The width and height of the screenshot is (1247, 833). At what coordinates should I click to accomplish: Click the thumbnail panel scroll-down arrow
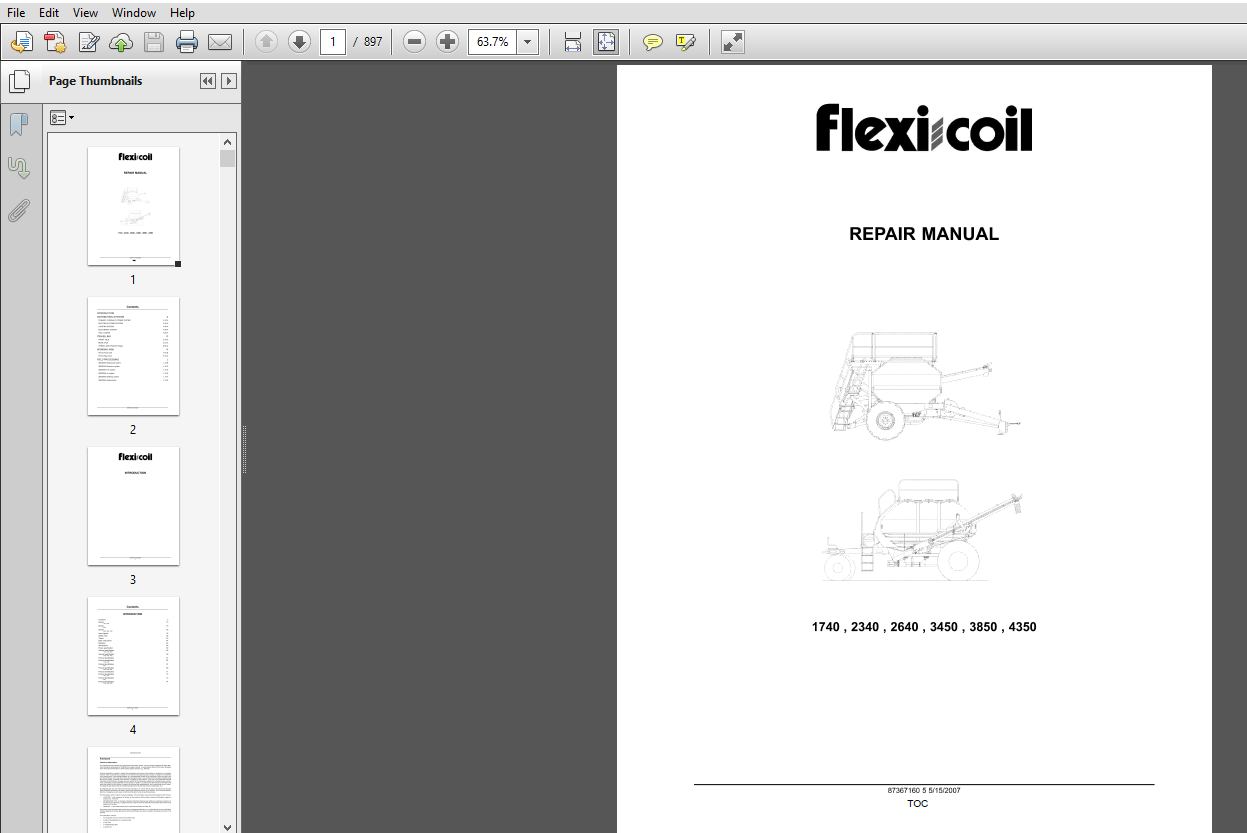pyautogui.click(x=227, y=826)
